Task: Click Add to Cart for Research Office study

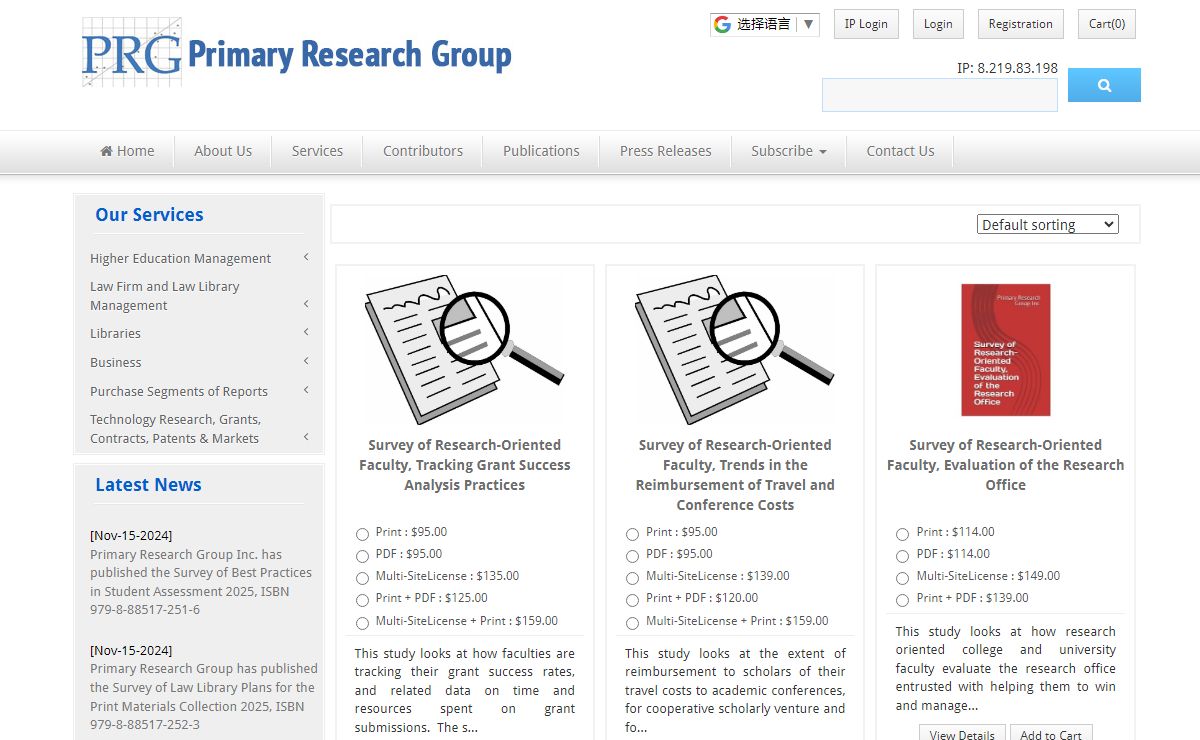Action: 1051,734
